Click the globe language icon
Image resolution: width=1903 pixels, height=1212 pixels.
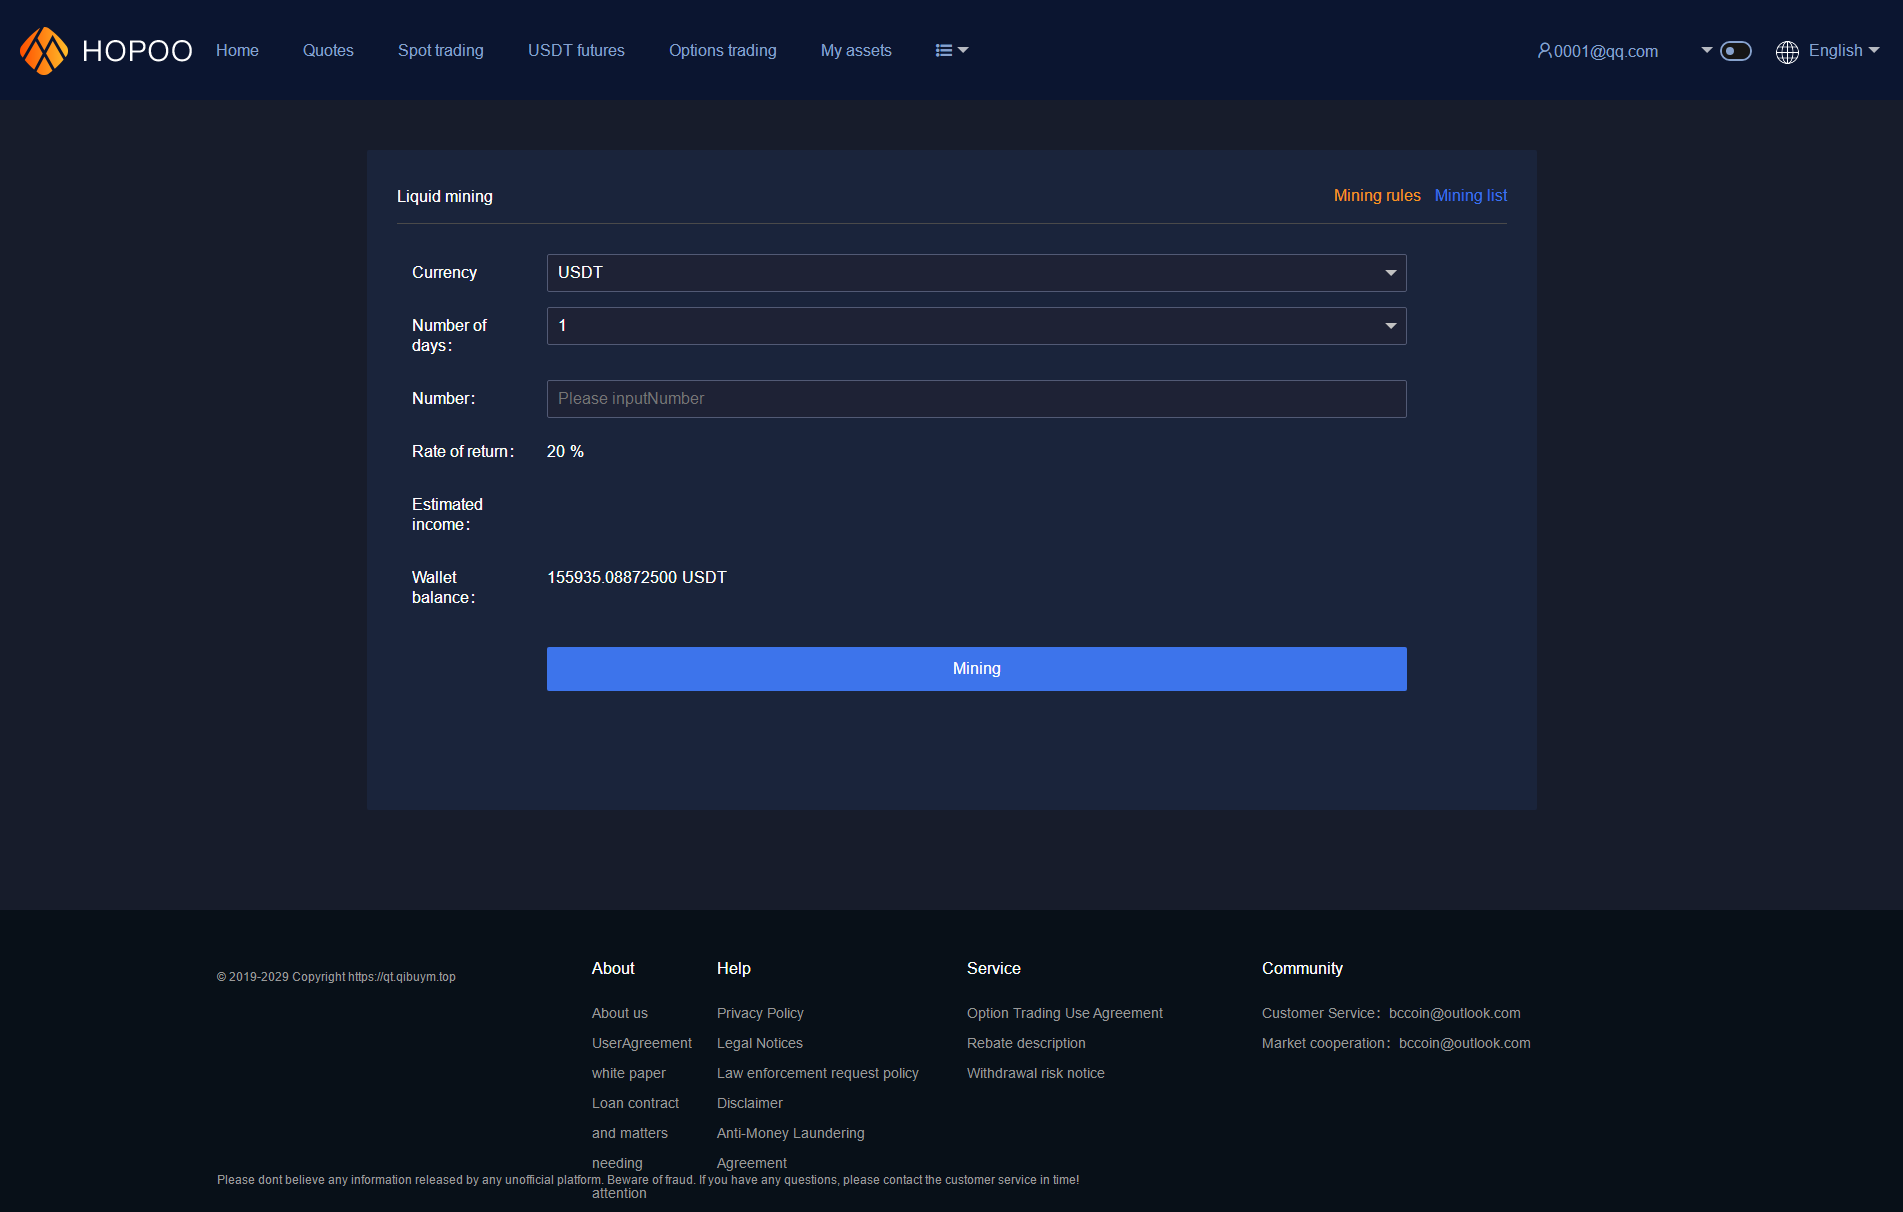click(1787, 51)
